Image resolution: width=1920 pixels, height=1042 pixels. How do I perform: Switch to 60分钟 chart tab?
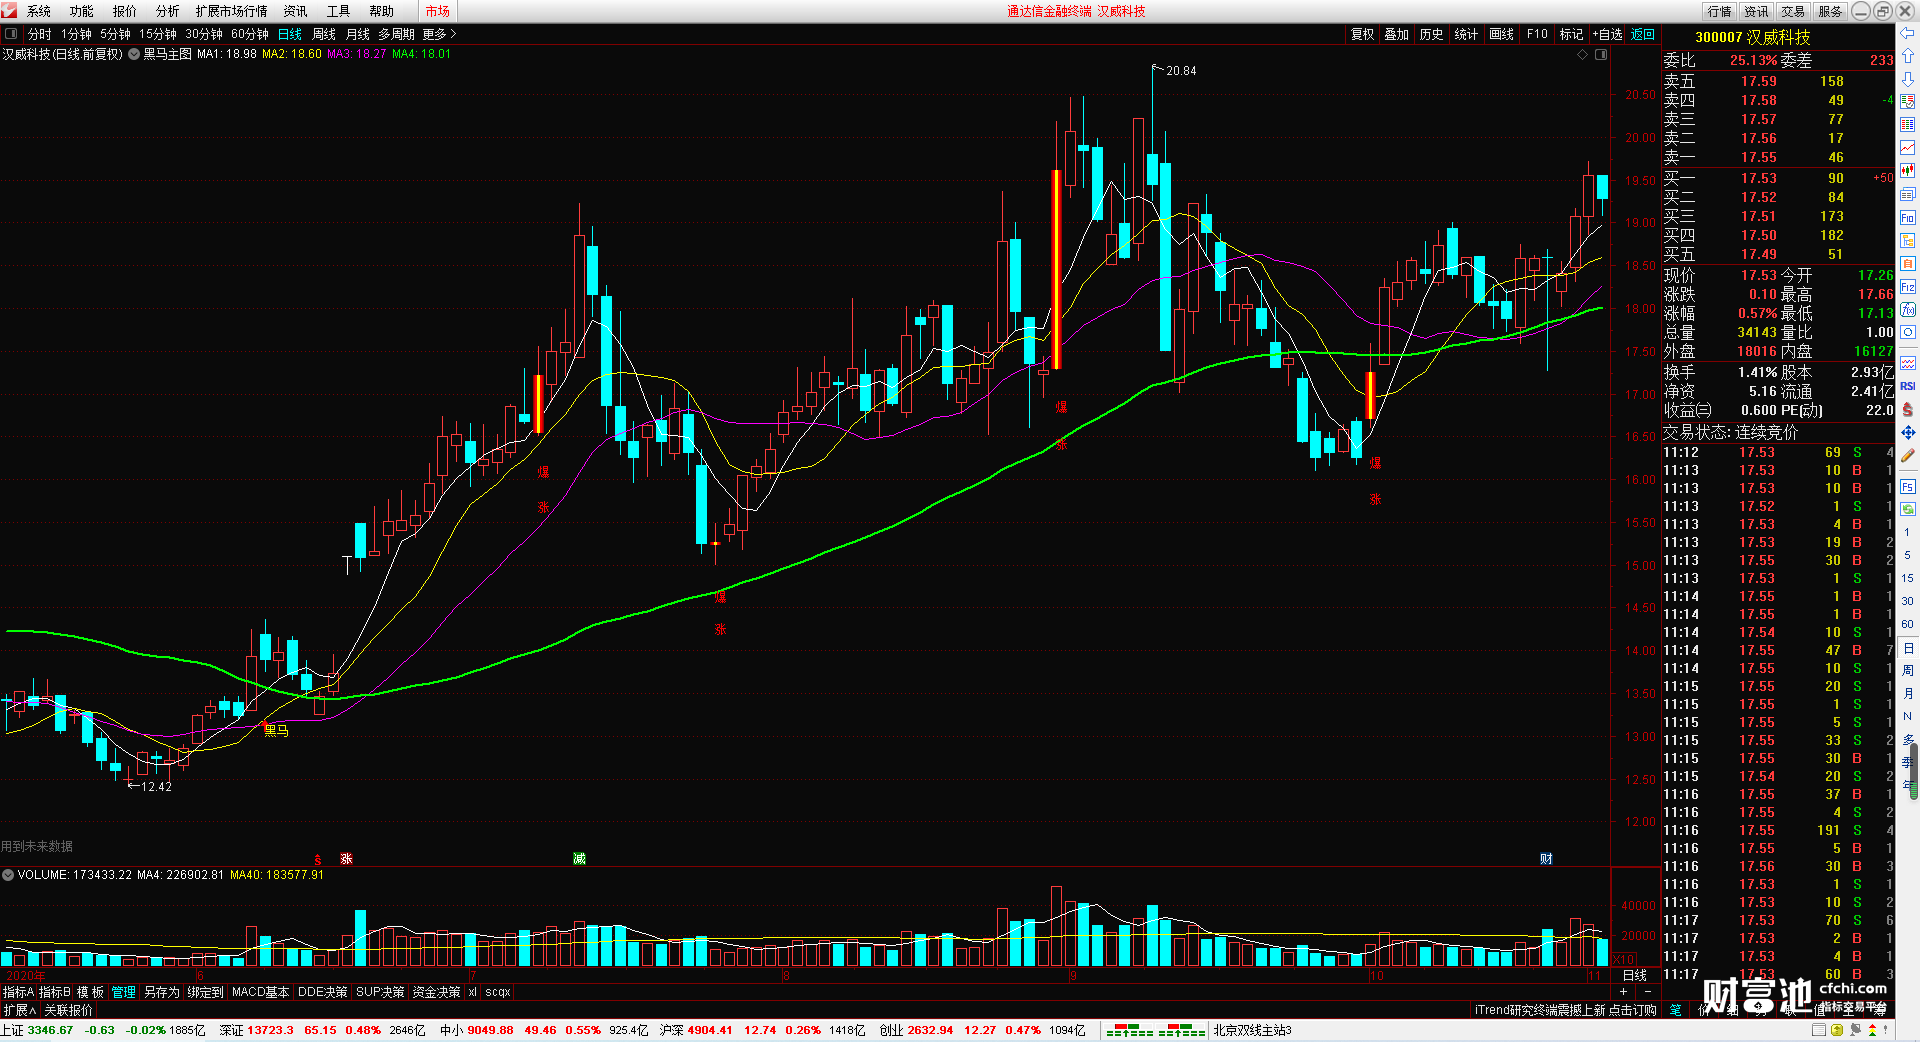coord(250,34)
